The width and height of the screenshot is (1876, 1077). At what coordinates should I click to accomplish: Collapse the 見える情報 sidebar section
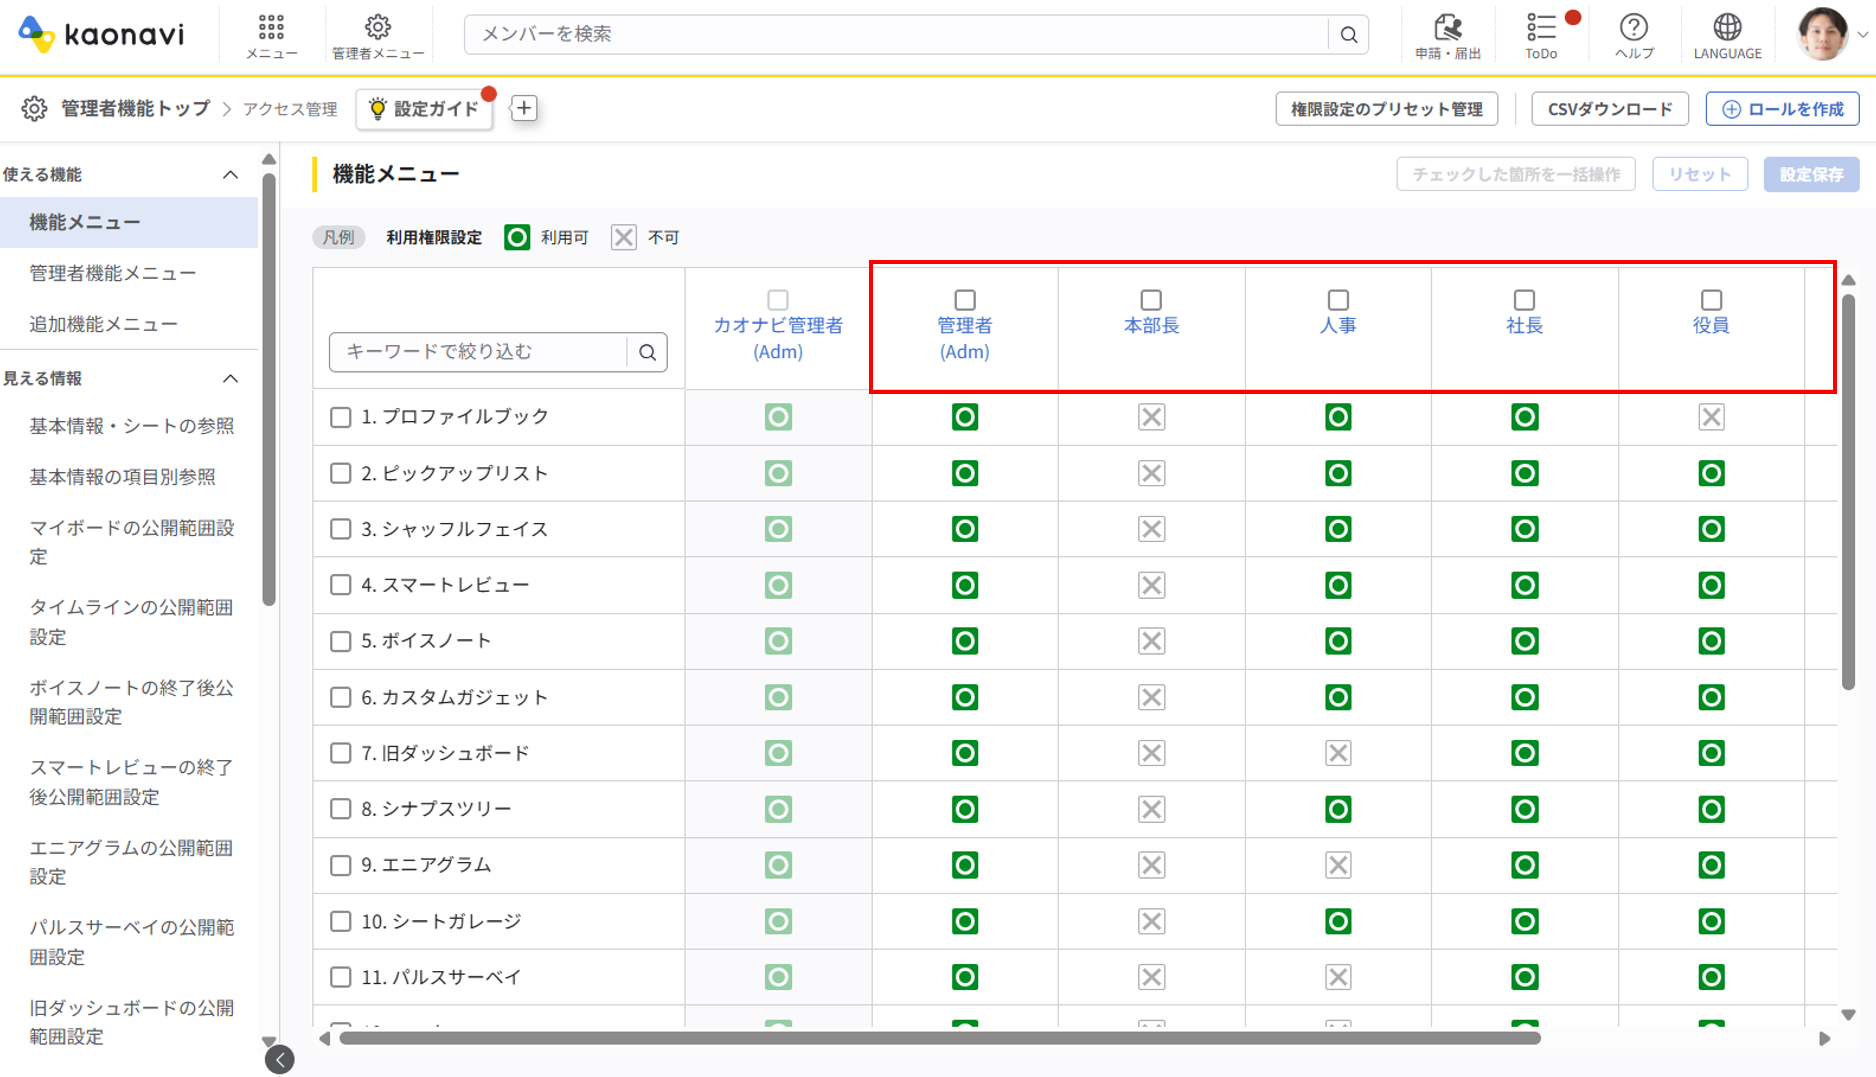230,379
